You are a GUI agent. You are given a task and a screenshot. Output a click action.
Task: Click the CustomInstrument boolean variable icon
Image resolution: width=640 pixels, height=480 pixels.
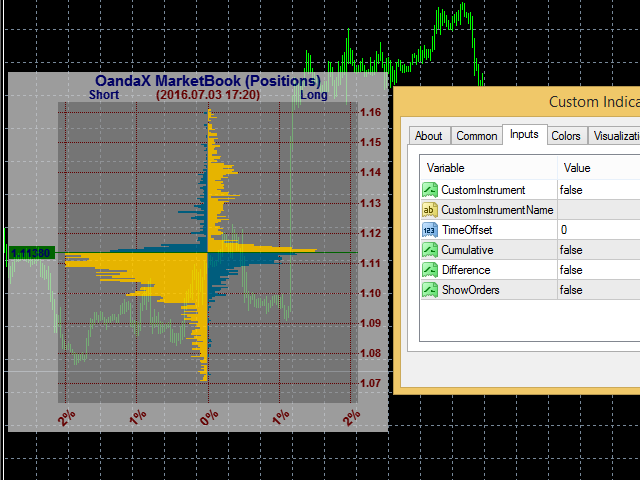click(x=430, y=190)
